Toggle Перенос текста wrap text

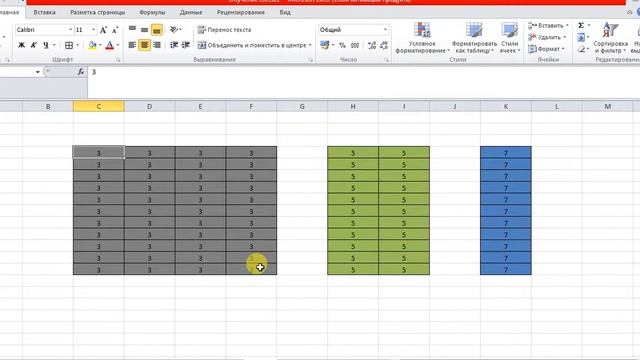pos(224,29)
